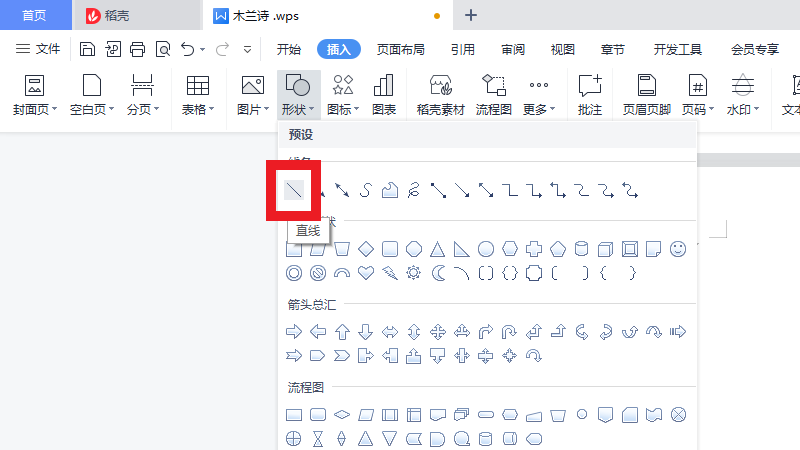Screen dimensions: 800x450
Task: Select the left arrow block shape
Action: click(318, 332)
